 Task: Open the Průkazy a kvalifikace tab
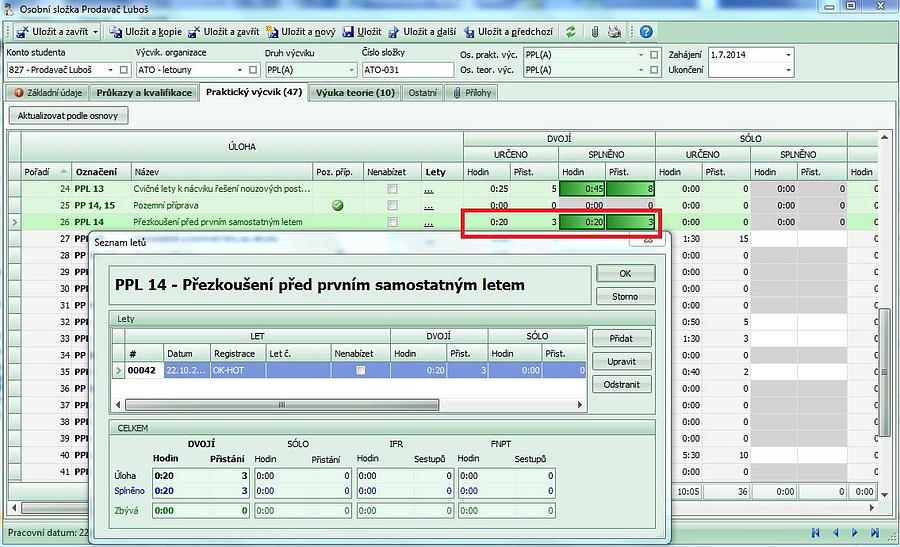[143, 93]
